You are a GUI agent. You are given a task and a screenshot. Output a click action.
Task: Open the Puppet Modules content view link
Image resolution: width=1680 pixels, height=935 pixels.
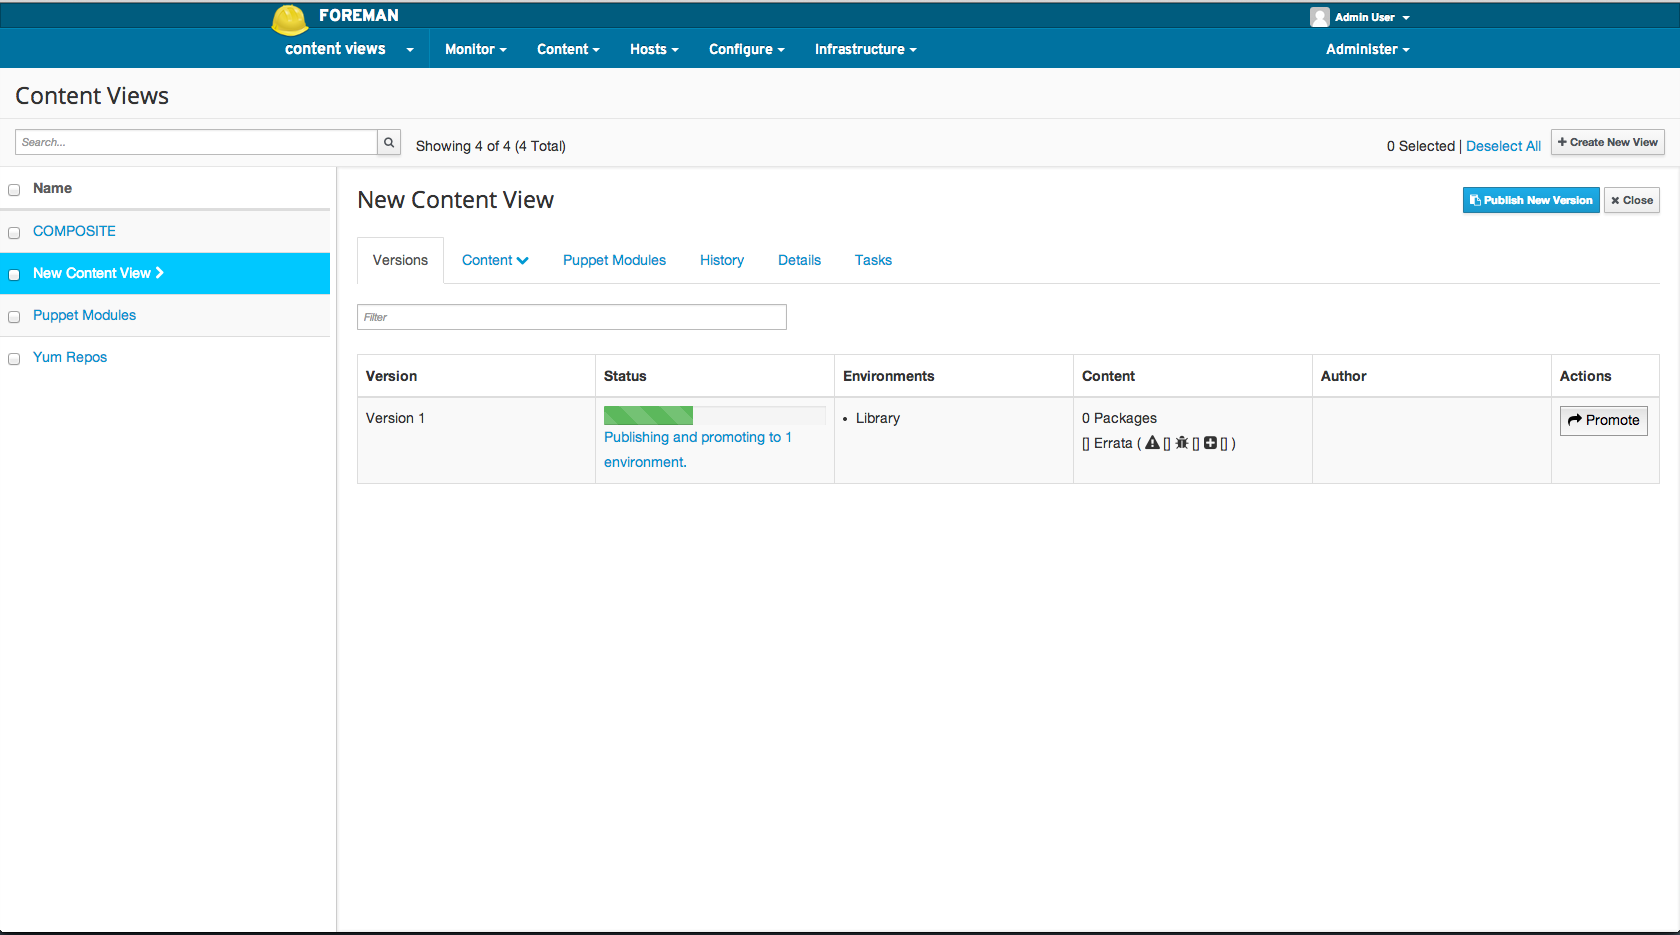pyautogui.click(x=84, y=315)
